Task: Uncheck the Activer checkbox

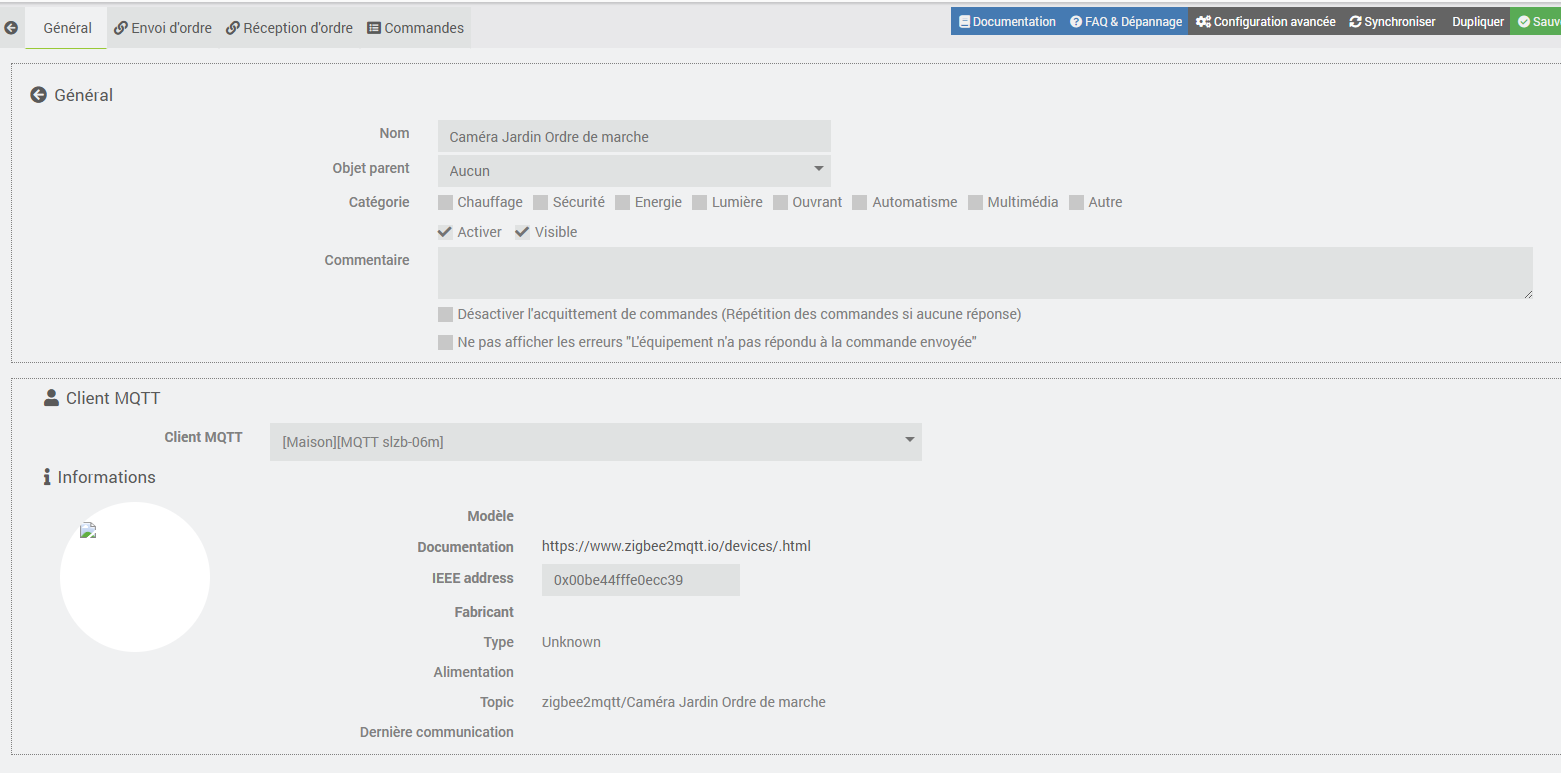Action: tap(446, 232)
